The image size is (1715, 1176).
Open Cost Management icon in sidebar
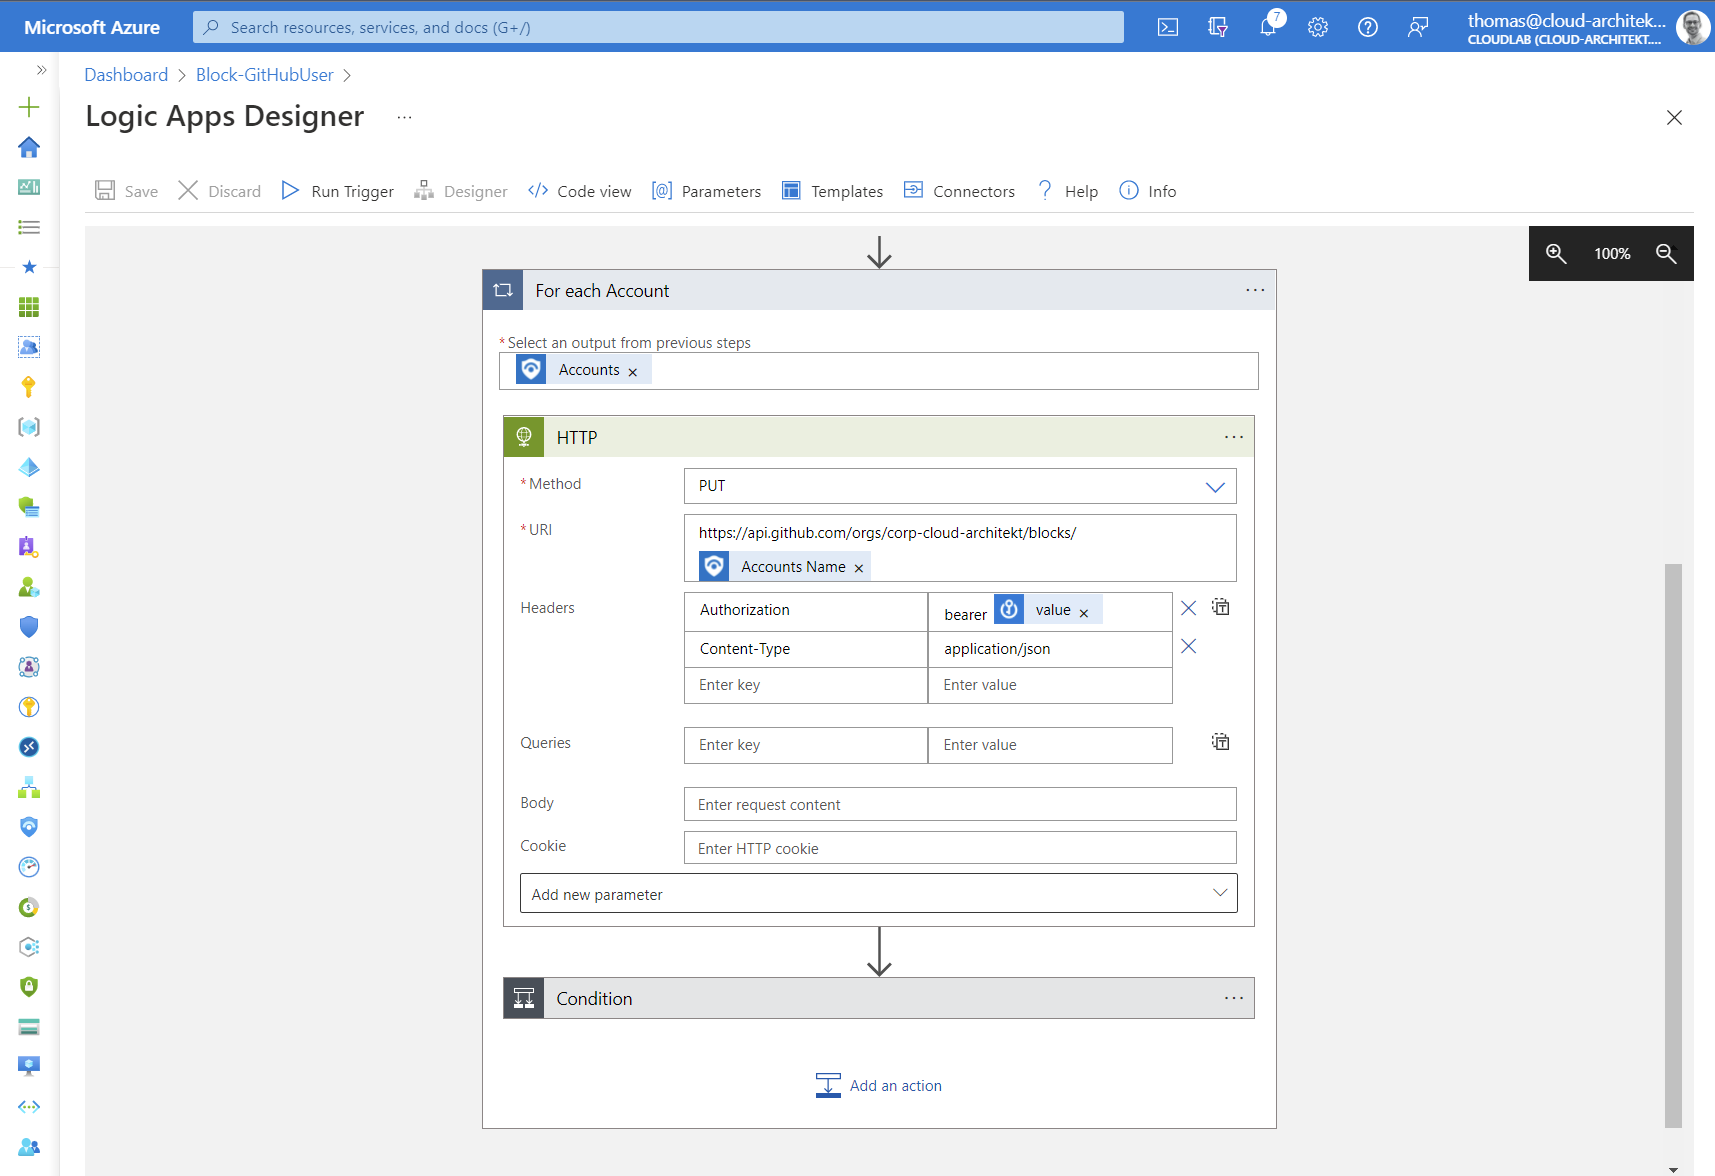29,907
